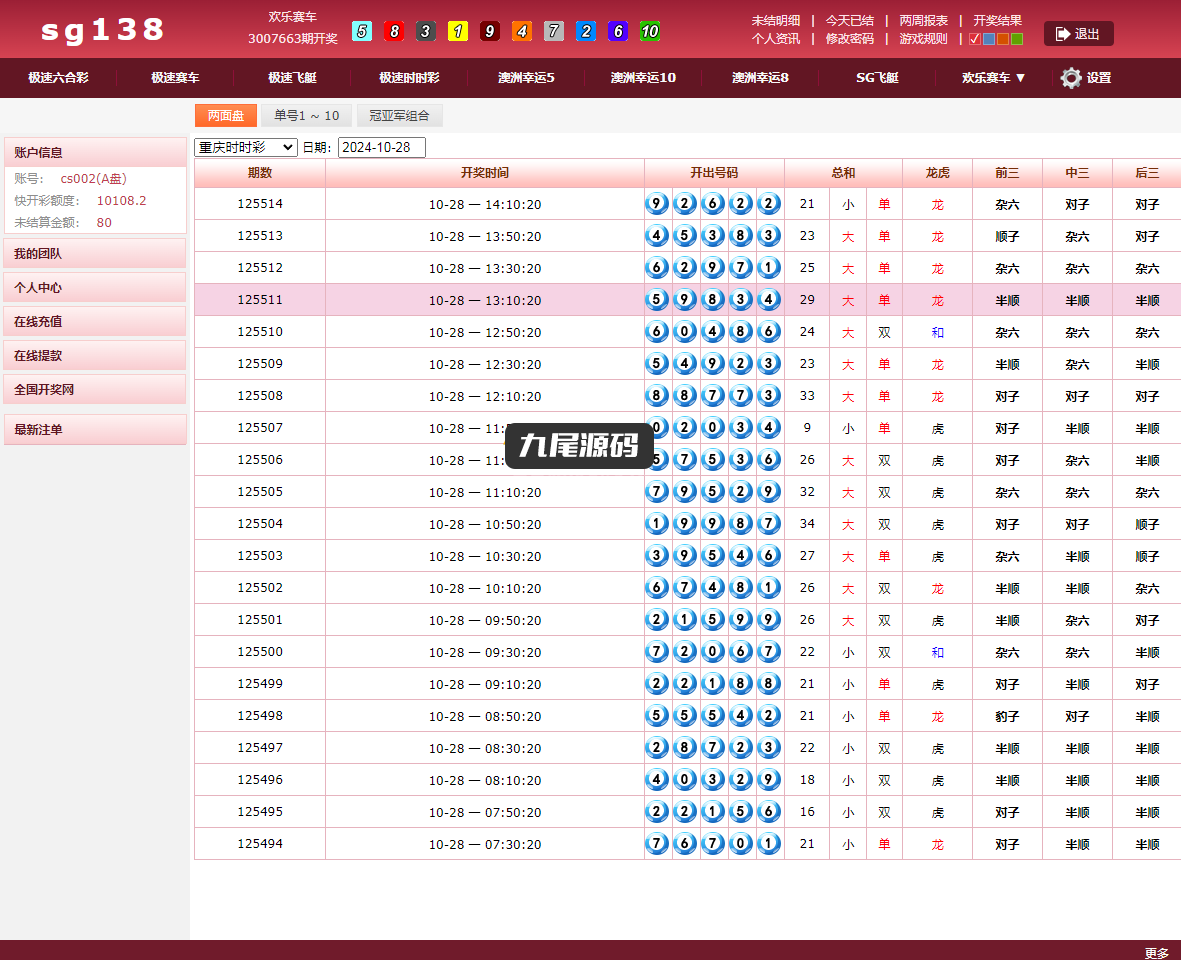The image size is (1181, 960).
Task: Click the sg138 site logo
Action: pos(102,30)
